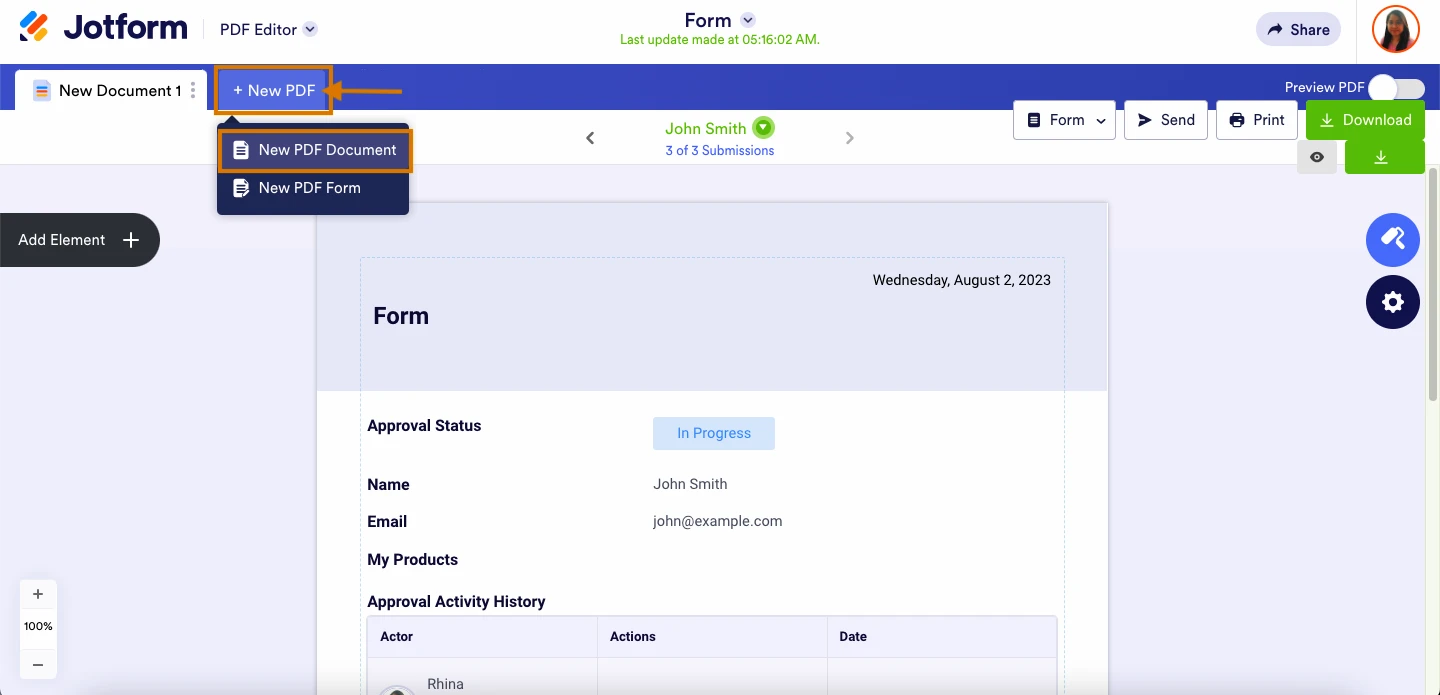This screenshot has height=695, width=1440.
Task: Go to the previous submission arrow
Action: (590, 138)
